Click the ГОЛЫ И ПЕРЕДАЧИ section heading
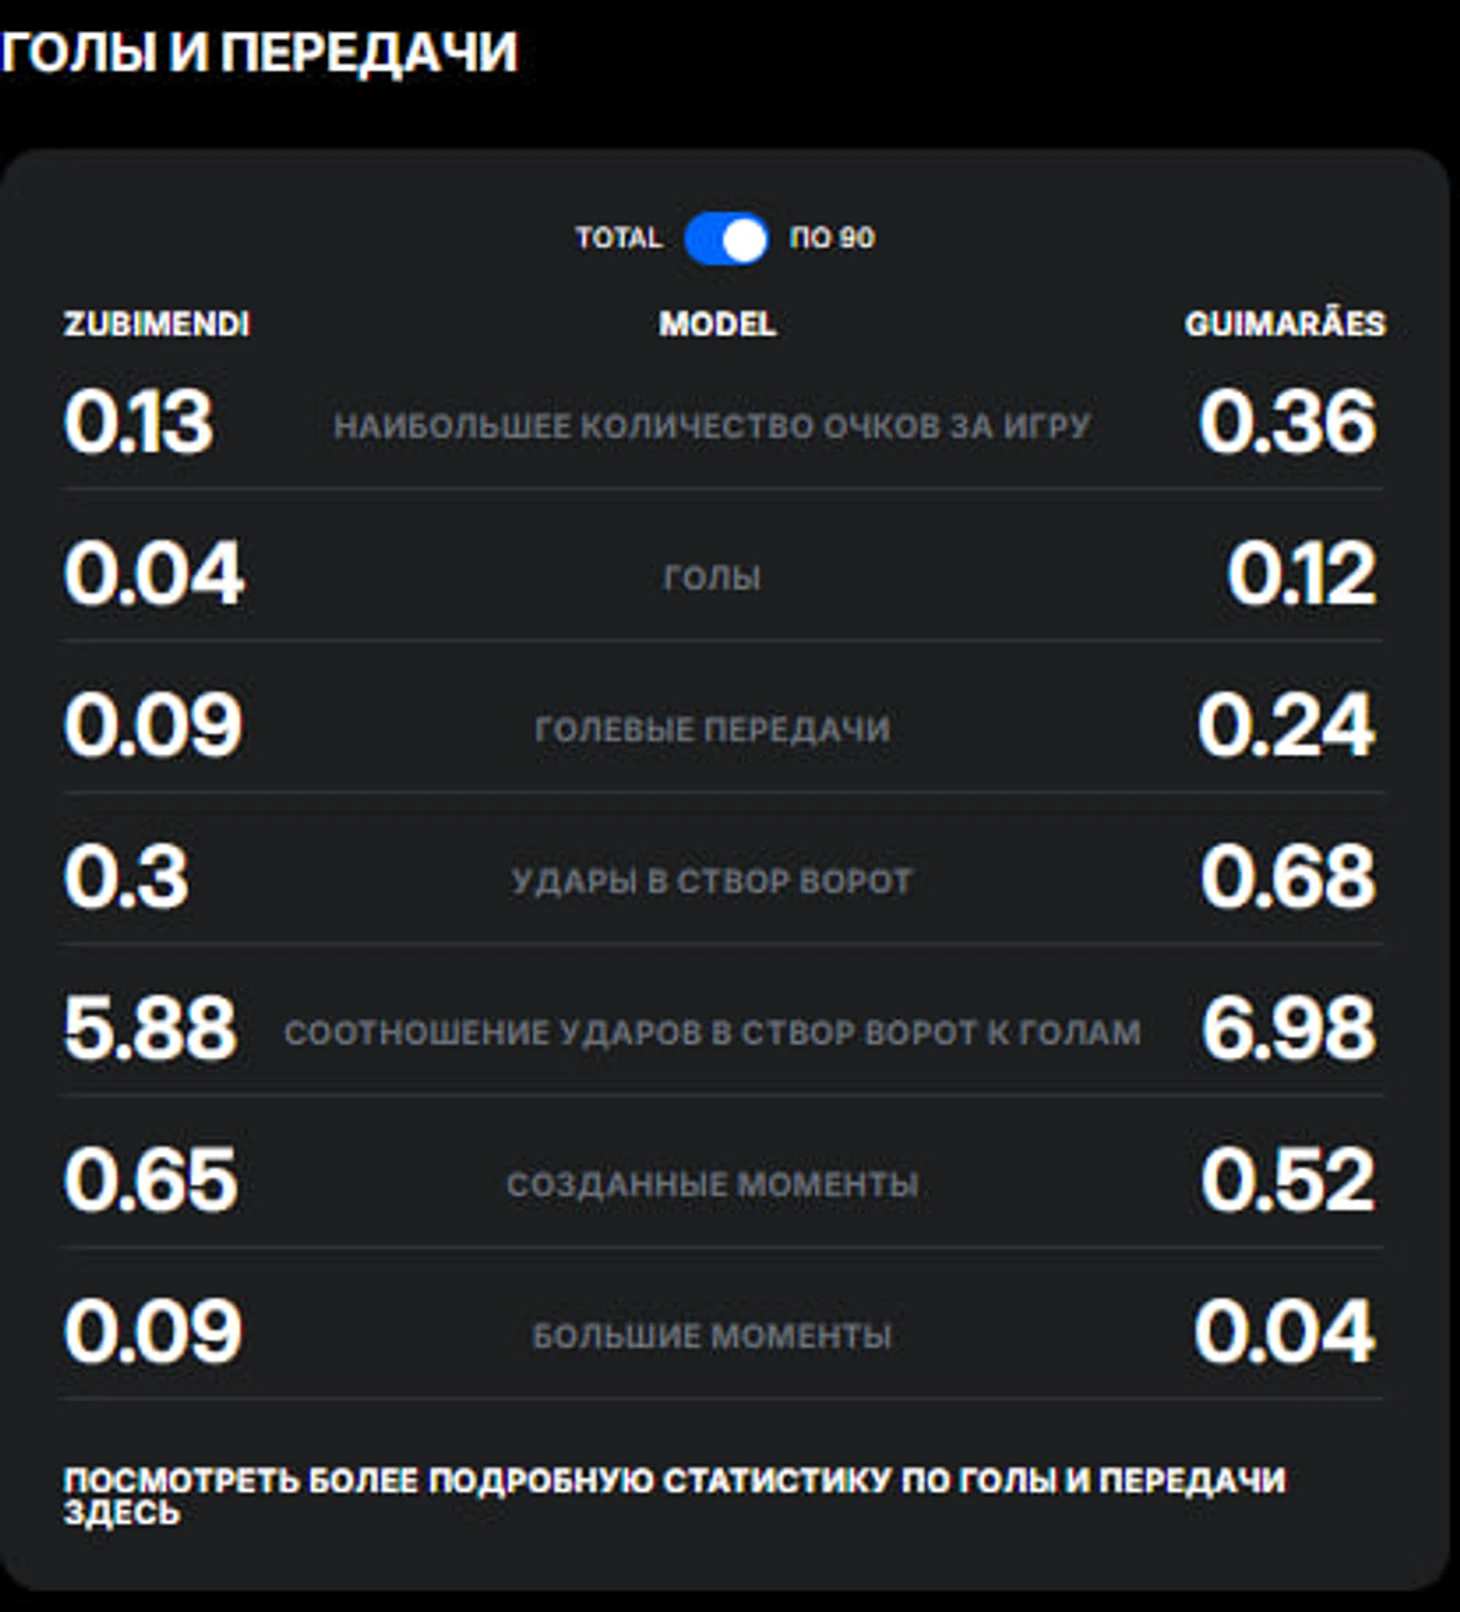This screenshot has height=1612, width=1460. point(259,52)
